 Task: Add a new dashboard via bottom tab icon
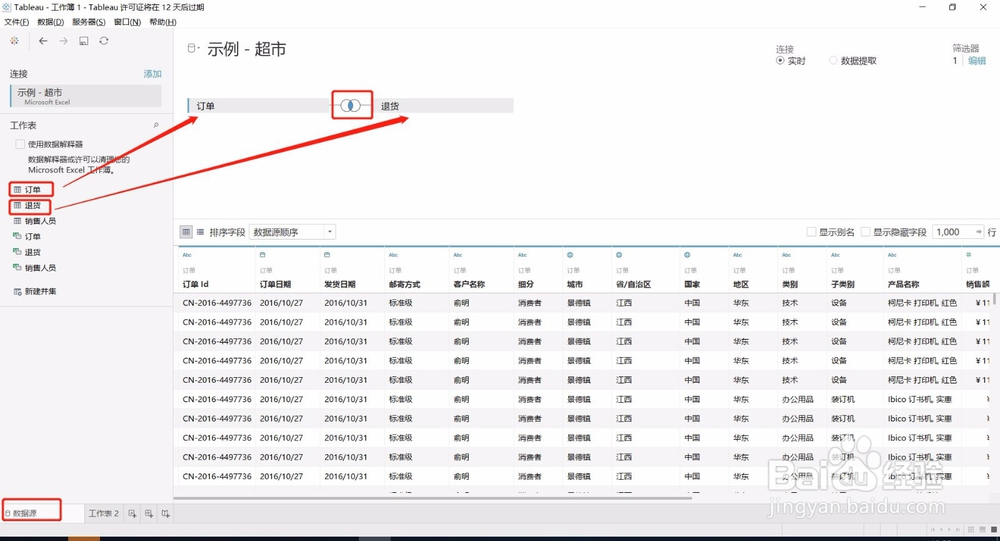tap(149, 513)
